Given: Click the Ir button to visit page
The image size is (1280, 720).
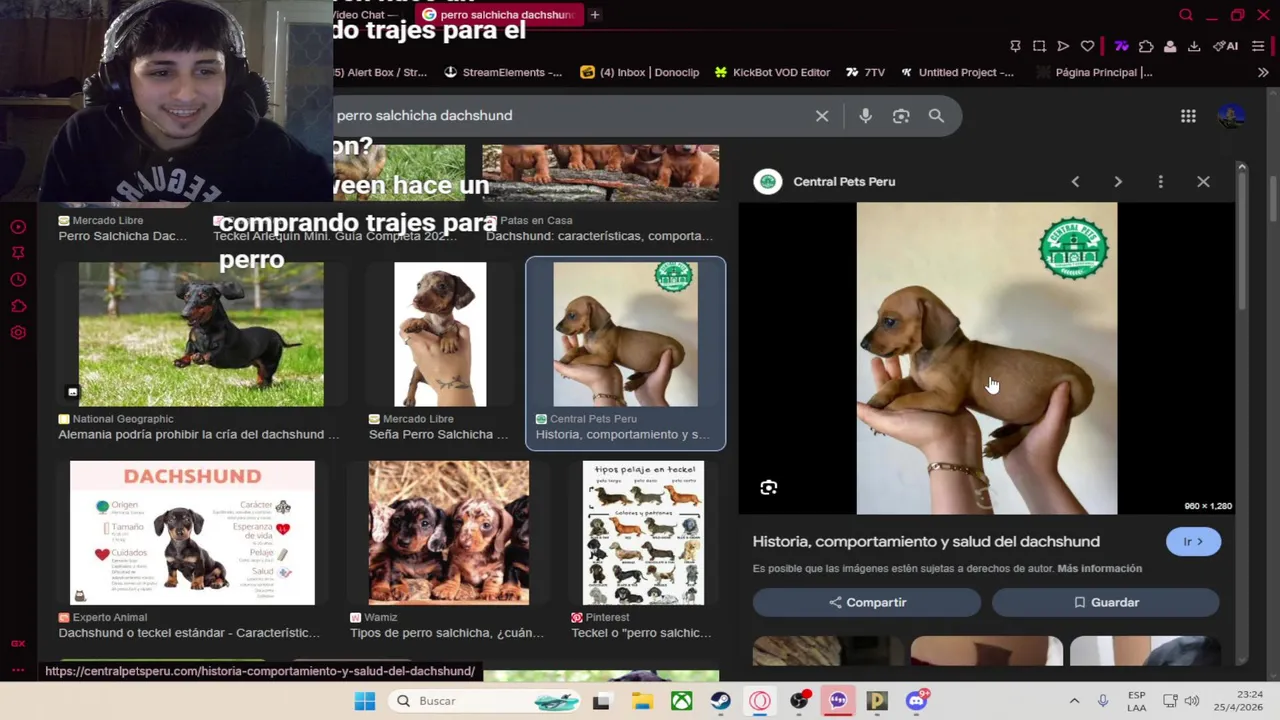Looking at the screenshot, I should [x=1193, y=542].
